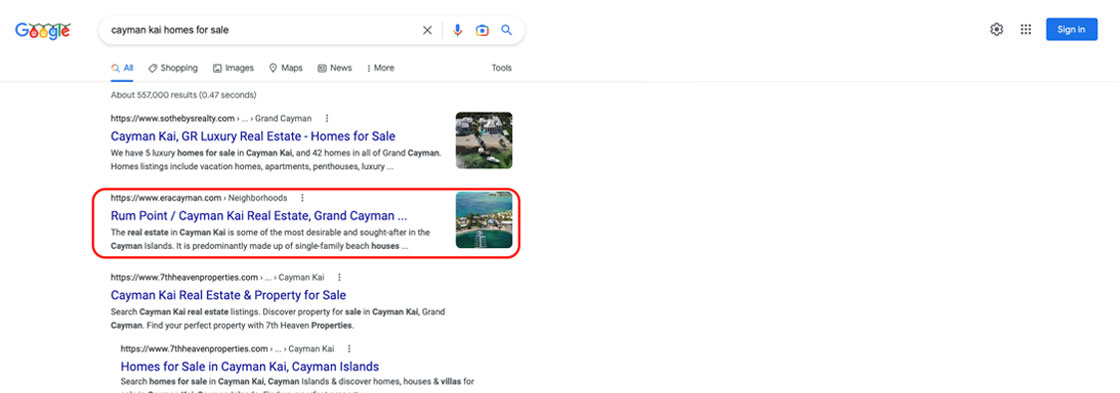
Task: Open 'Cayman Kai, GR Luxury Real Estate - Homes for Sale' link
Action: tap(253, 136)
